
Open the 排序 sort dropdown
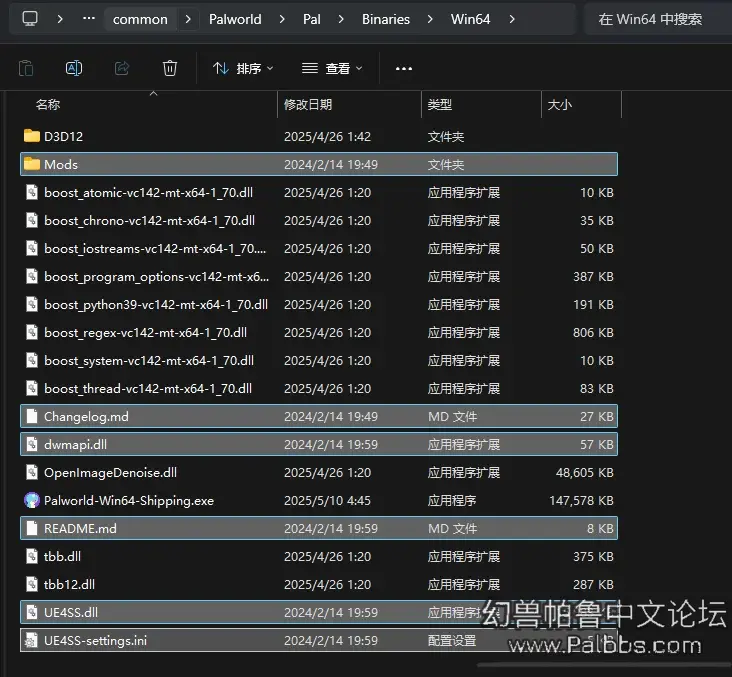click(243, 69)
